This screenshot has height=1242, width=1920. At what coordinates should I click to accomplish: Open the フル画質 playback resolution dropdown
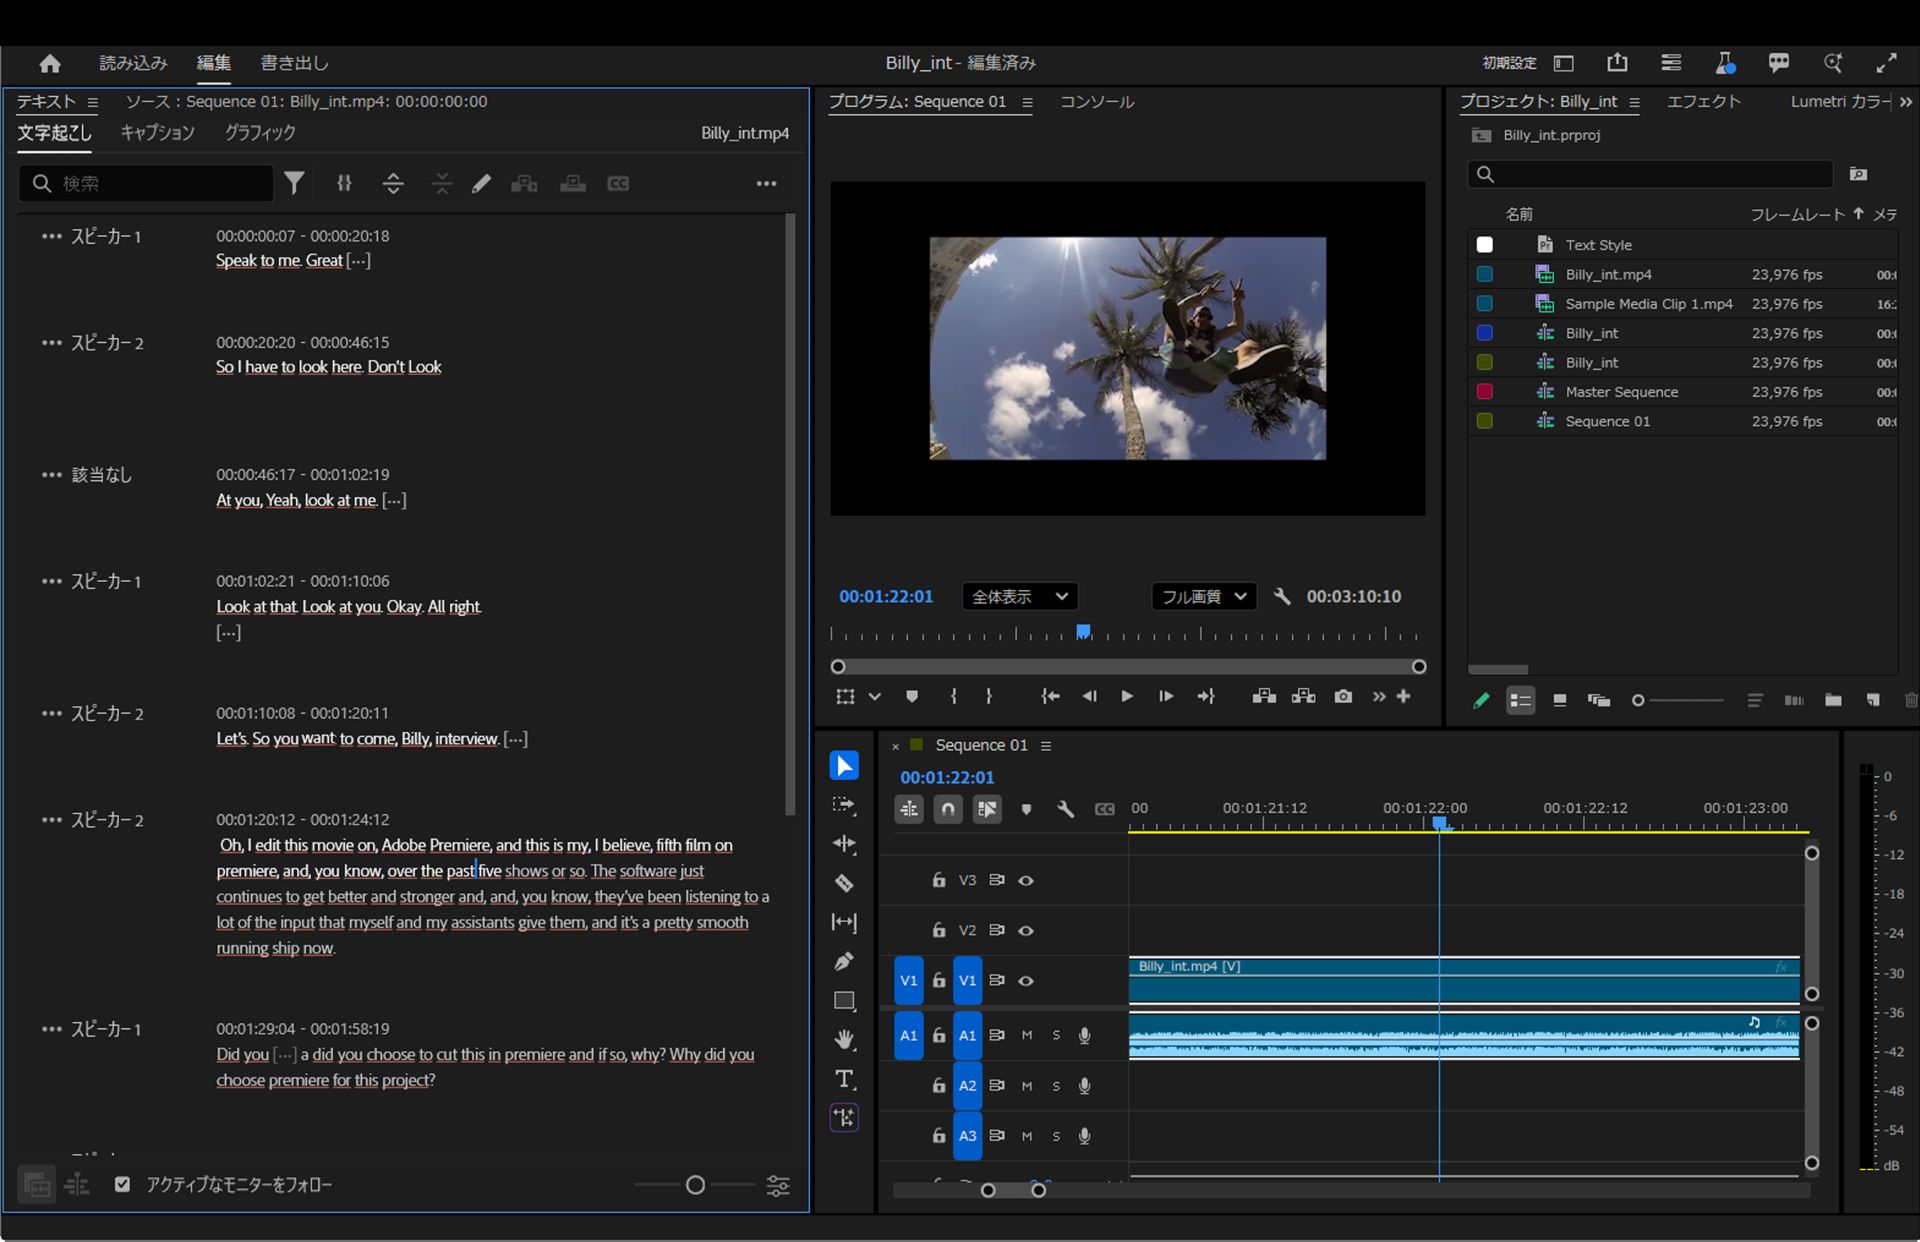(x=1203, y=596)
